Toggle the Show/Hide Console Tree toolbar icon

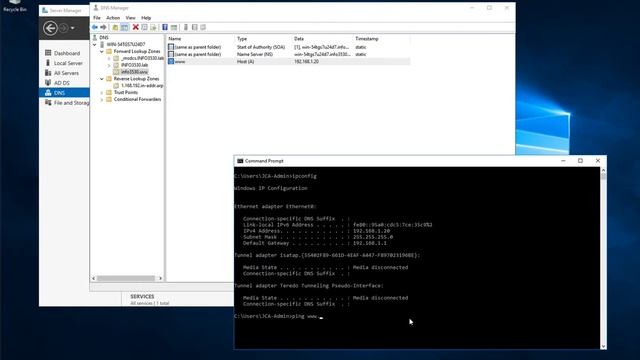pyautogui.click(x=124, y=27)
